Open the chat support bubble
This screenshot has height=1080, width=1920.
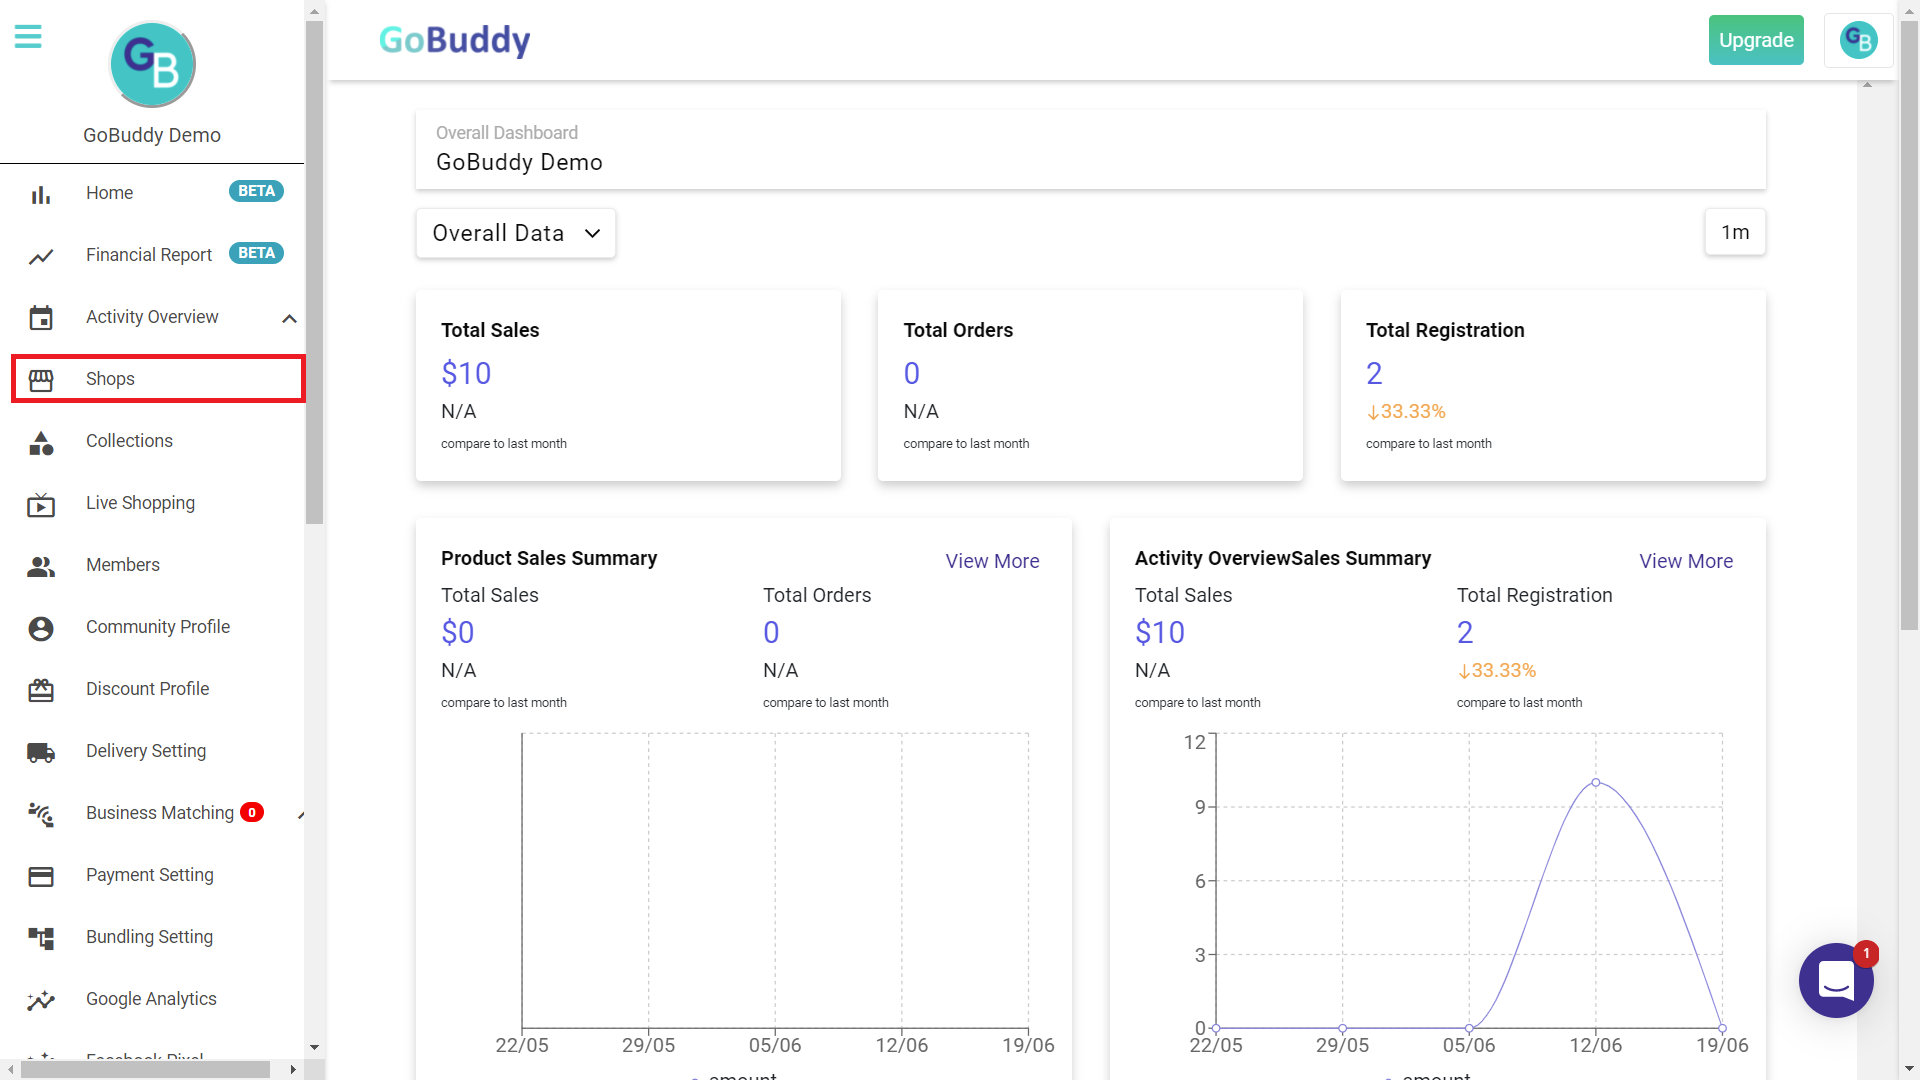[1836, 980]
